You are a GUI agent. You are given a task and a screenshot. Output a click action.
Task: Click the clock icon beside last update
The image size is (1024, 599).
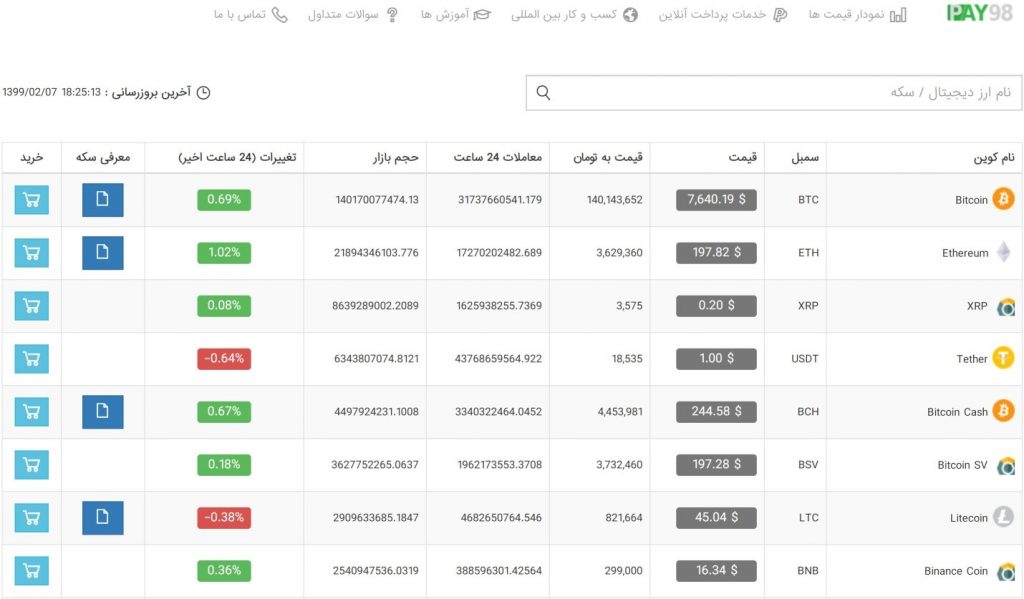click(204, 93)
